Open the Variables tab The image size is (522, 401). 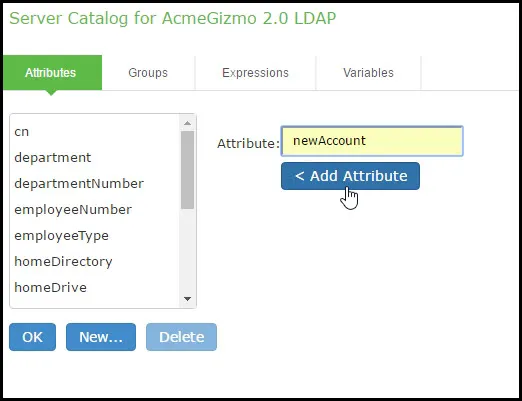point(368,73)
